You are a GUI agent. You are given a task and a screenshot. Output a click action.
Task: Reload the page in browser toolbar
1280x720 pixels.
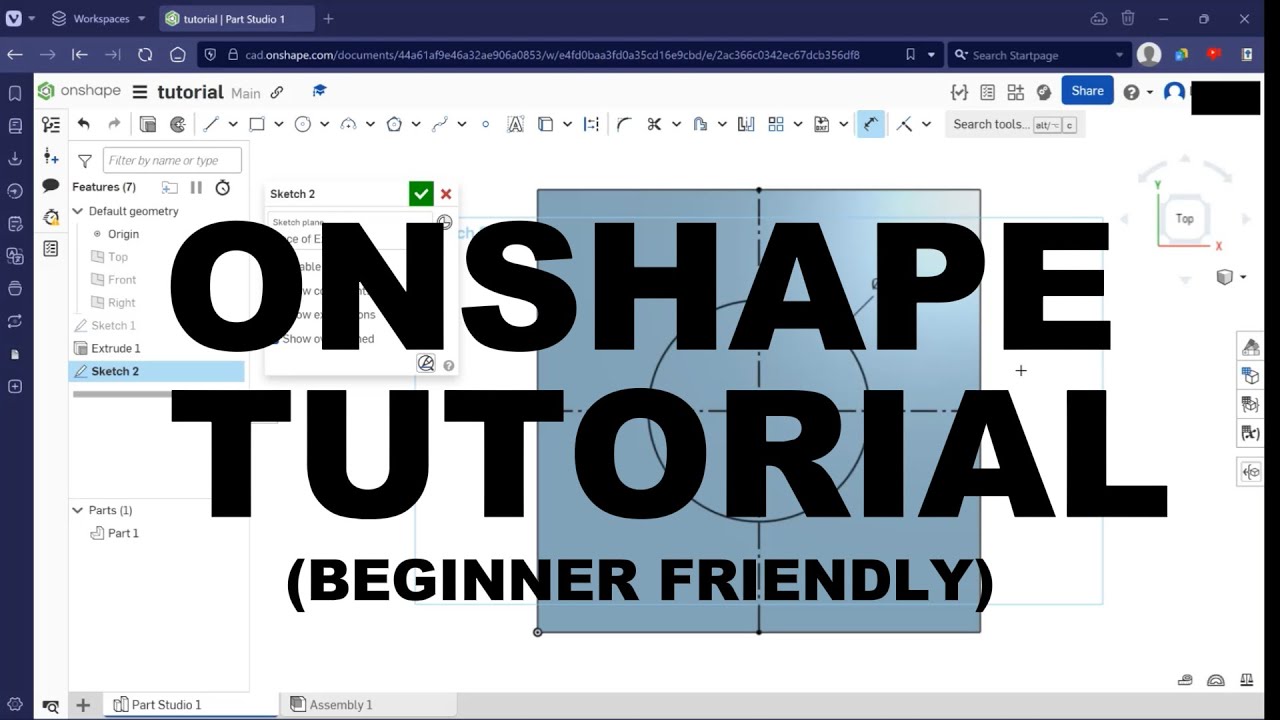click(x=145, y=55)
